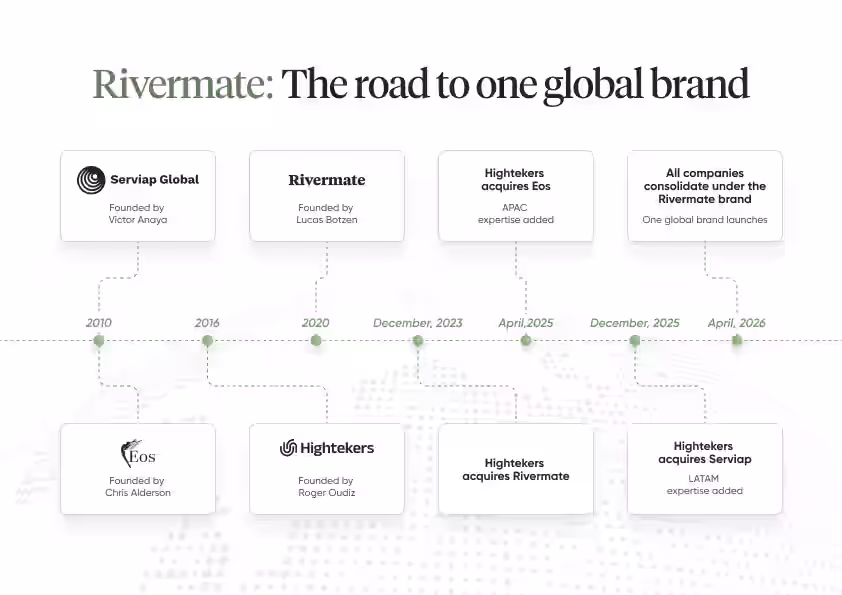This screenshot has width=842, height=595.
Task: Select the Hightekers acquires Serviap card
Action: tap(704, 469)
